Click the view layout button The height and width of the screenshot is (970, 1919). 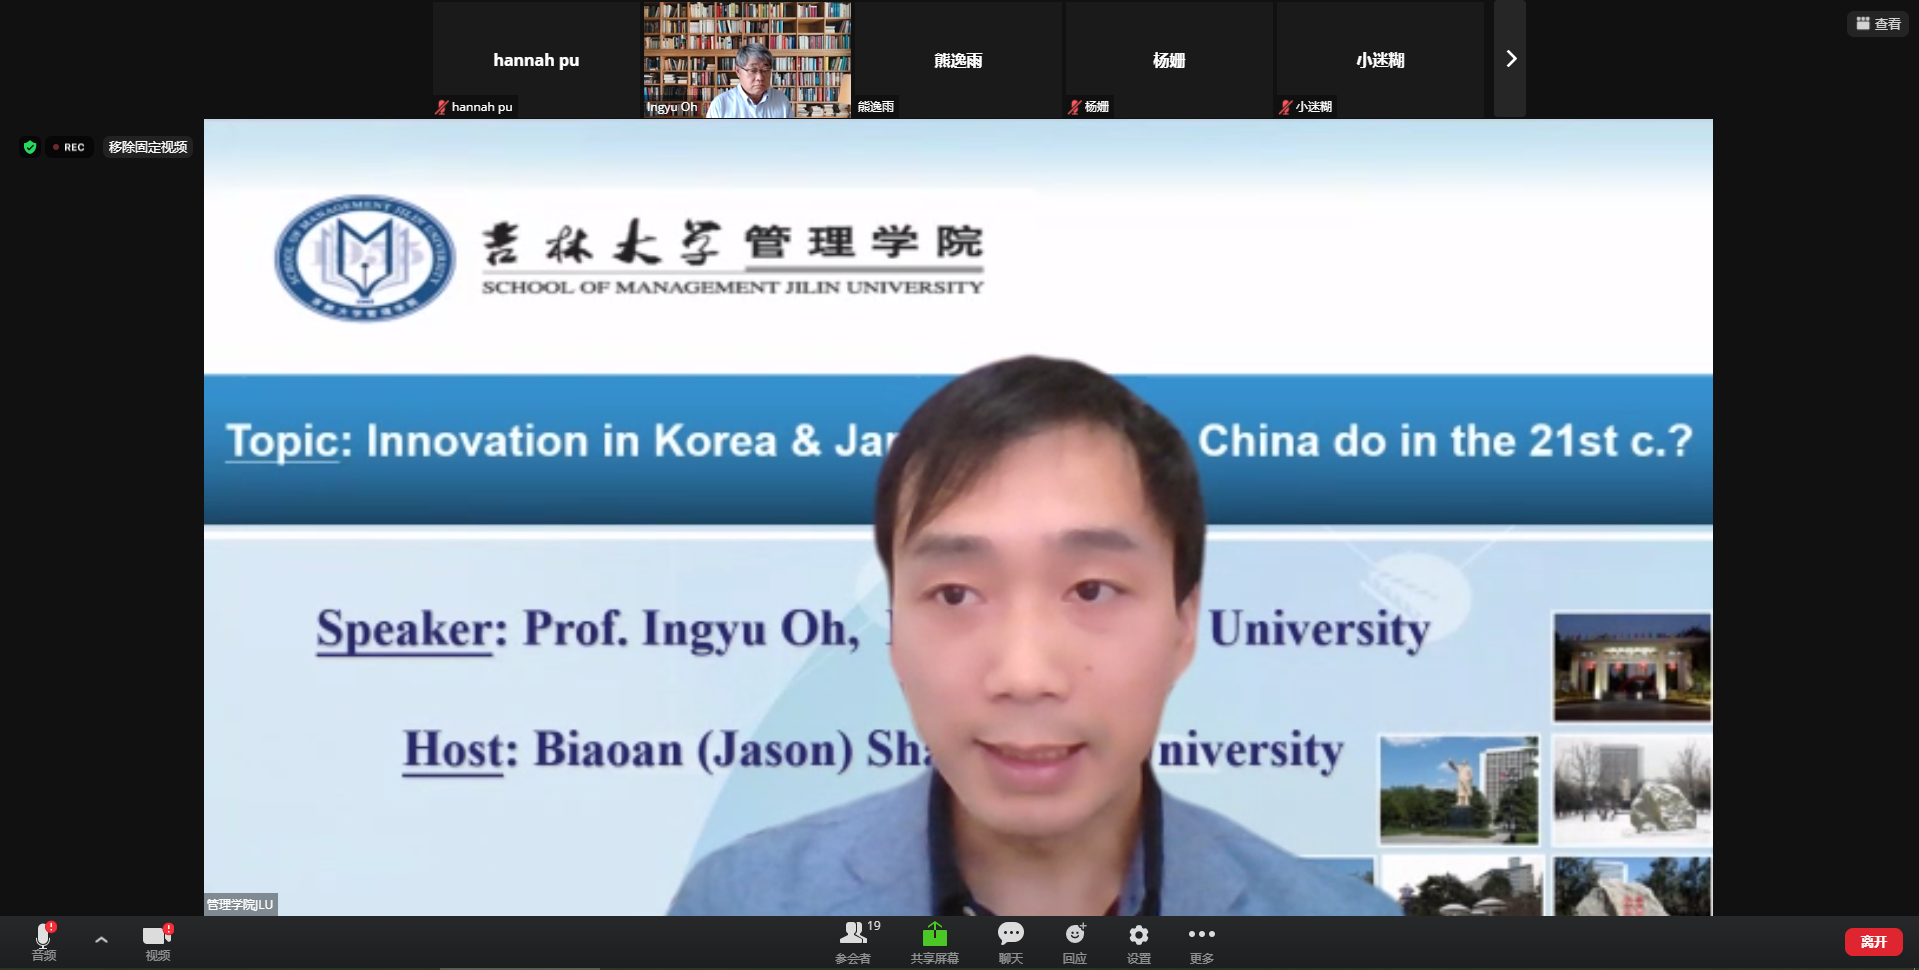(1878, 24)
